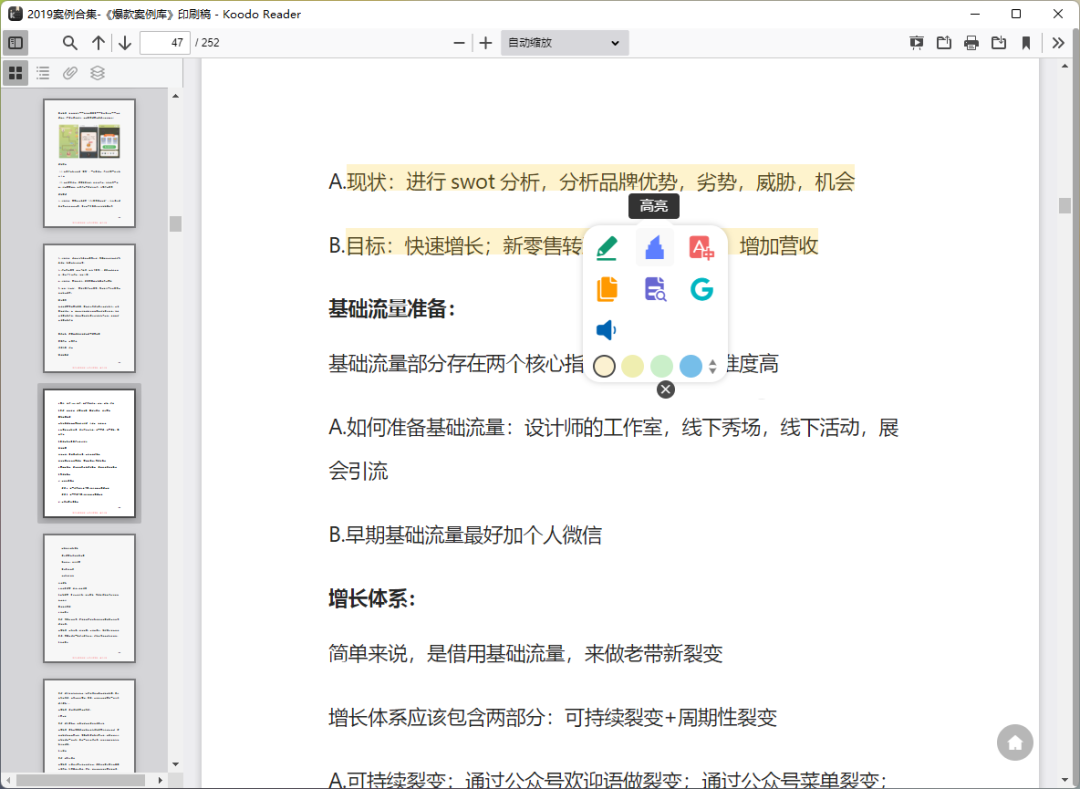The image size is (1080, 789).
Task: Read the selected text aloud
Action: click(x=606, y=329)
